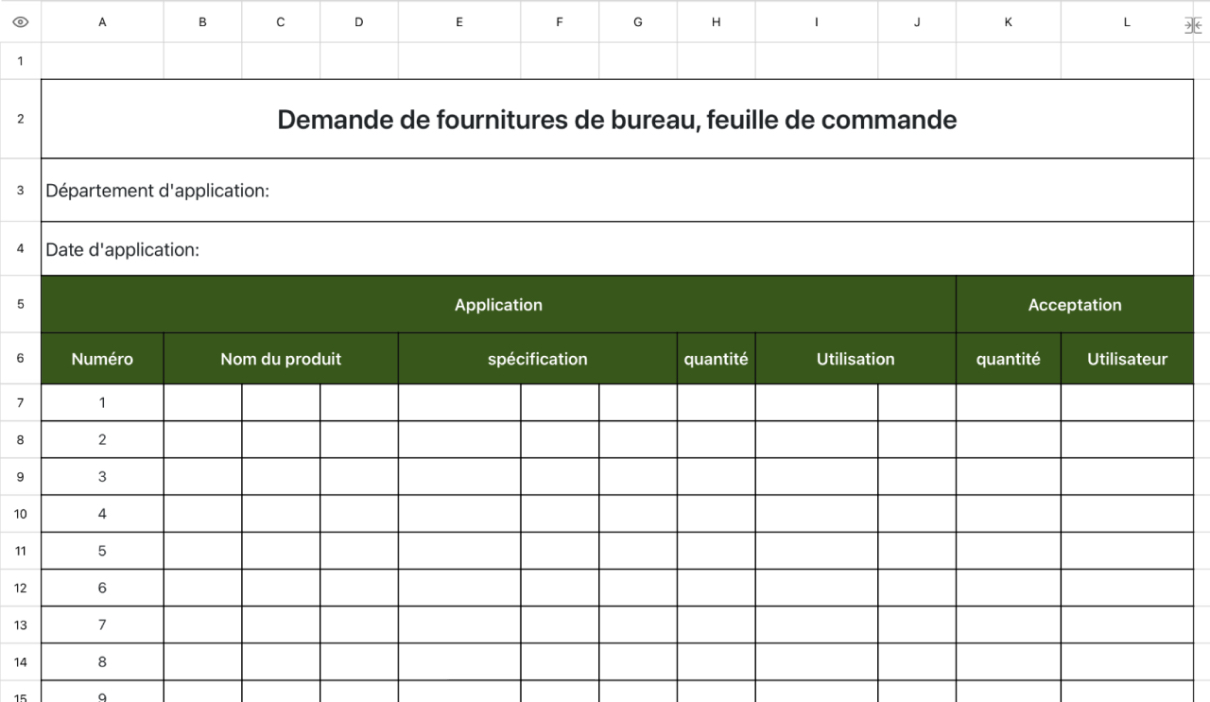
Task: Select row 13 header
Action: coord(20,624)
